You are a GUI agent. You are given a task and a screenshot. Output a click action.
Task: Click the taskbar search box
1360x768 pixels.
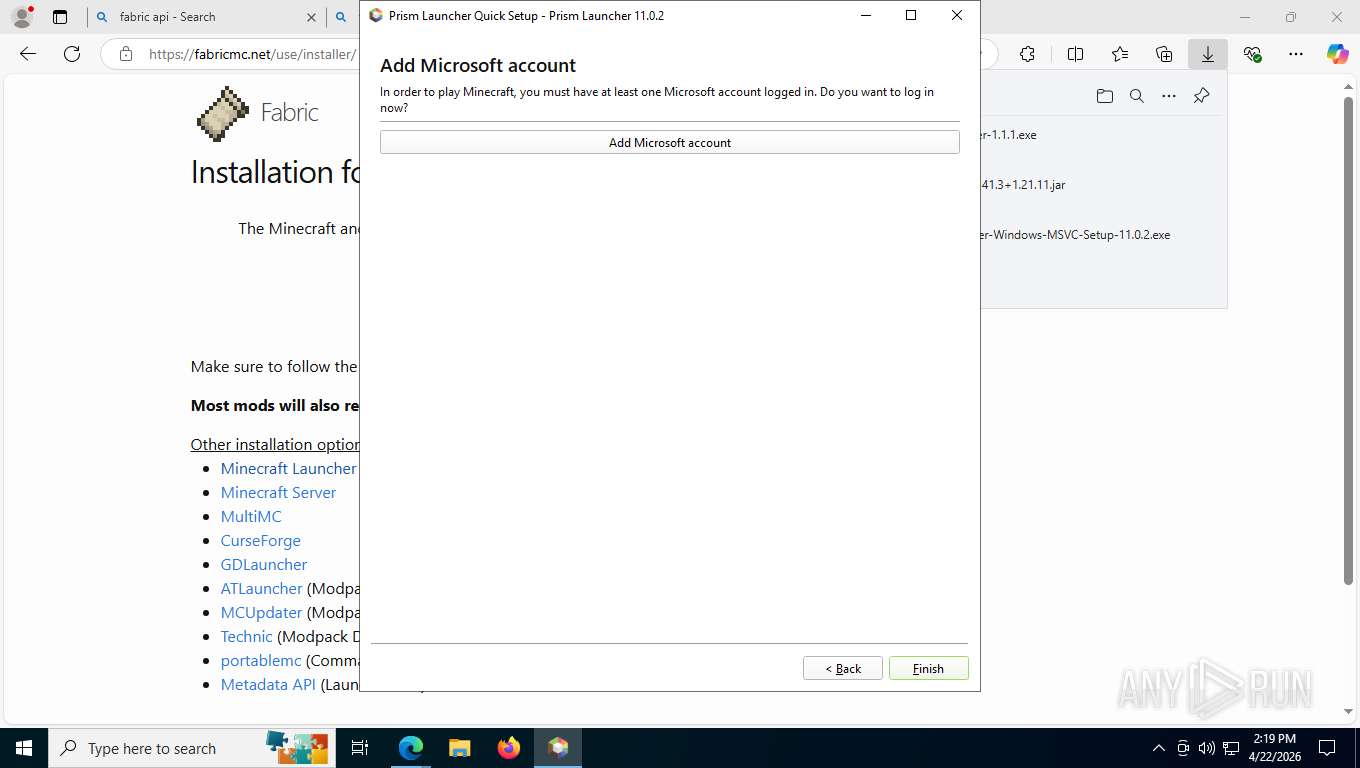(190, 748)
